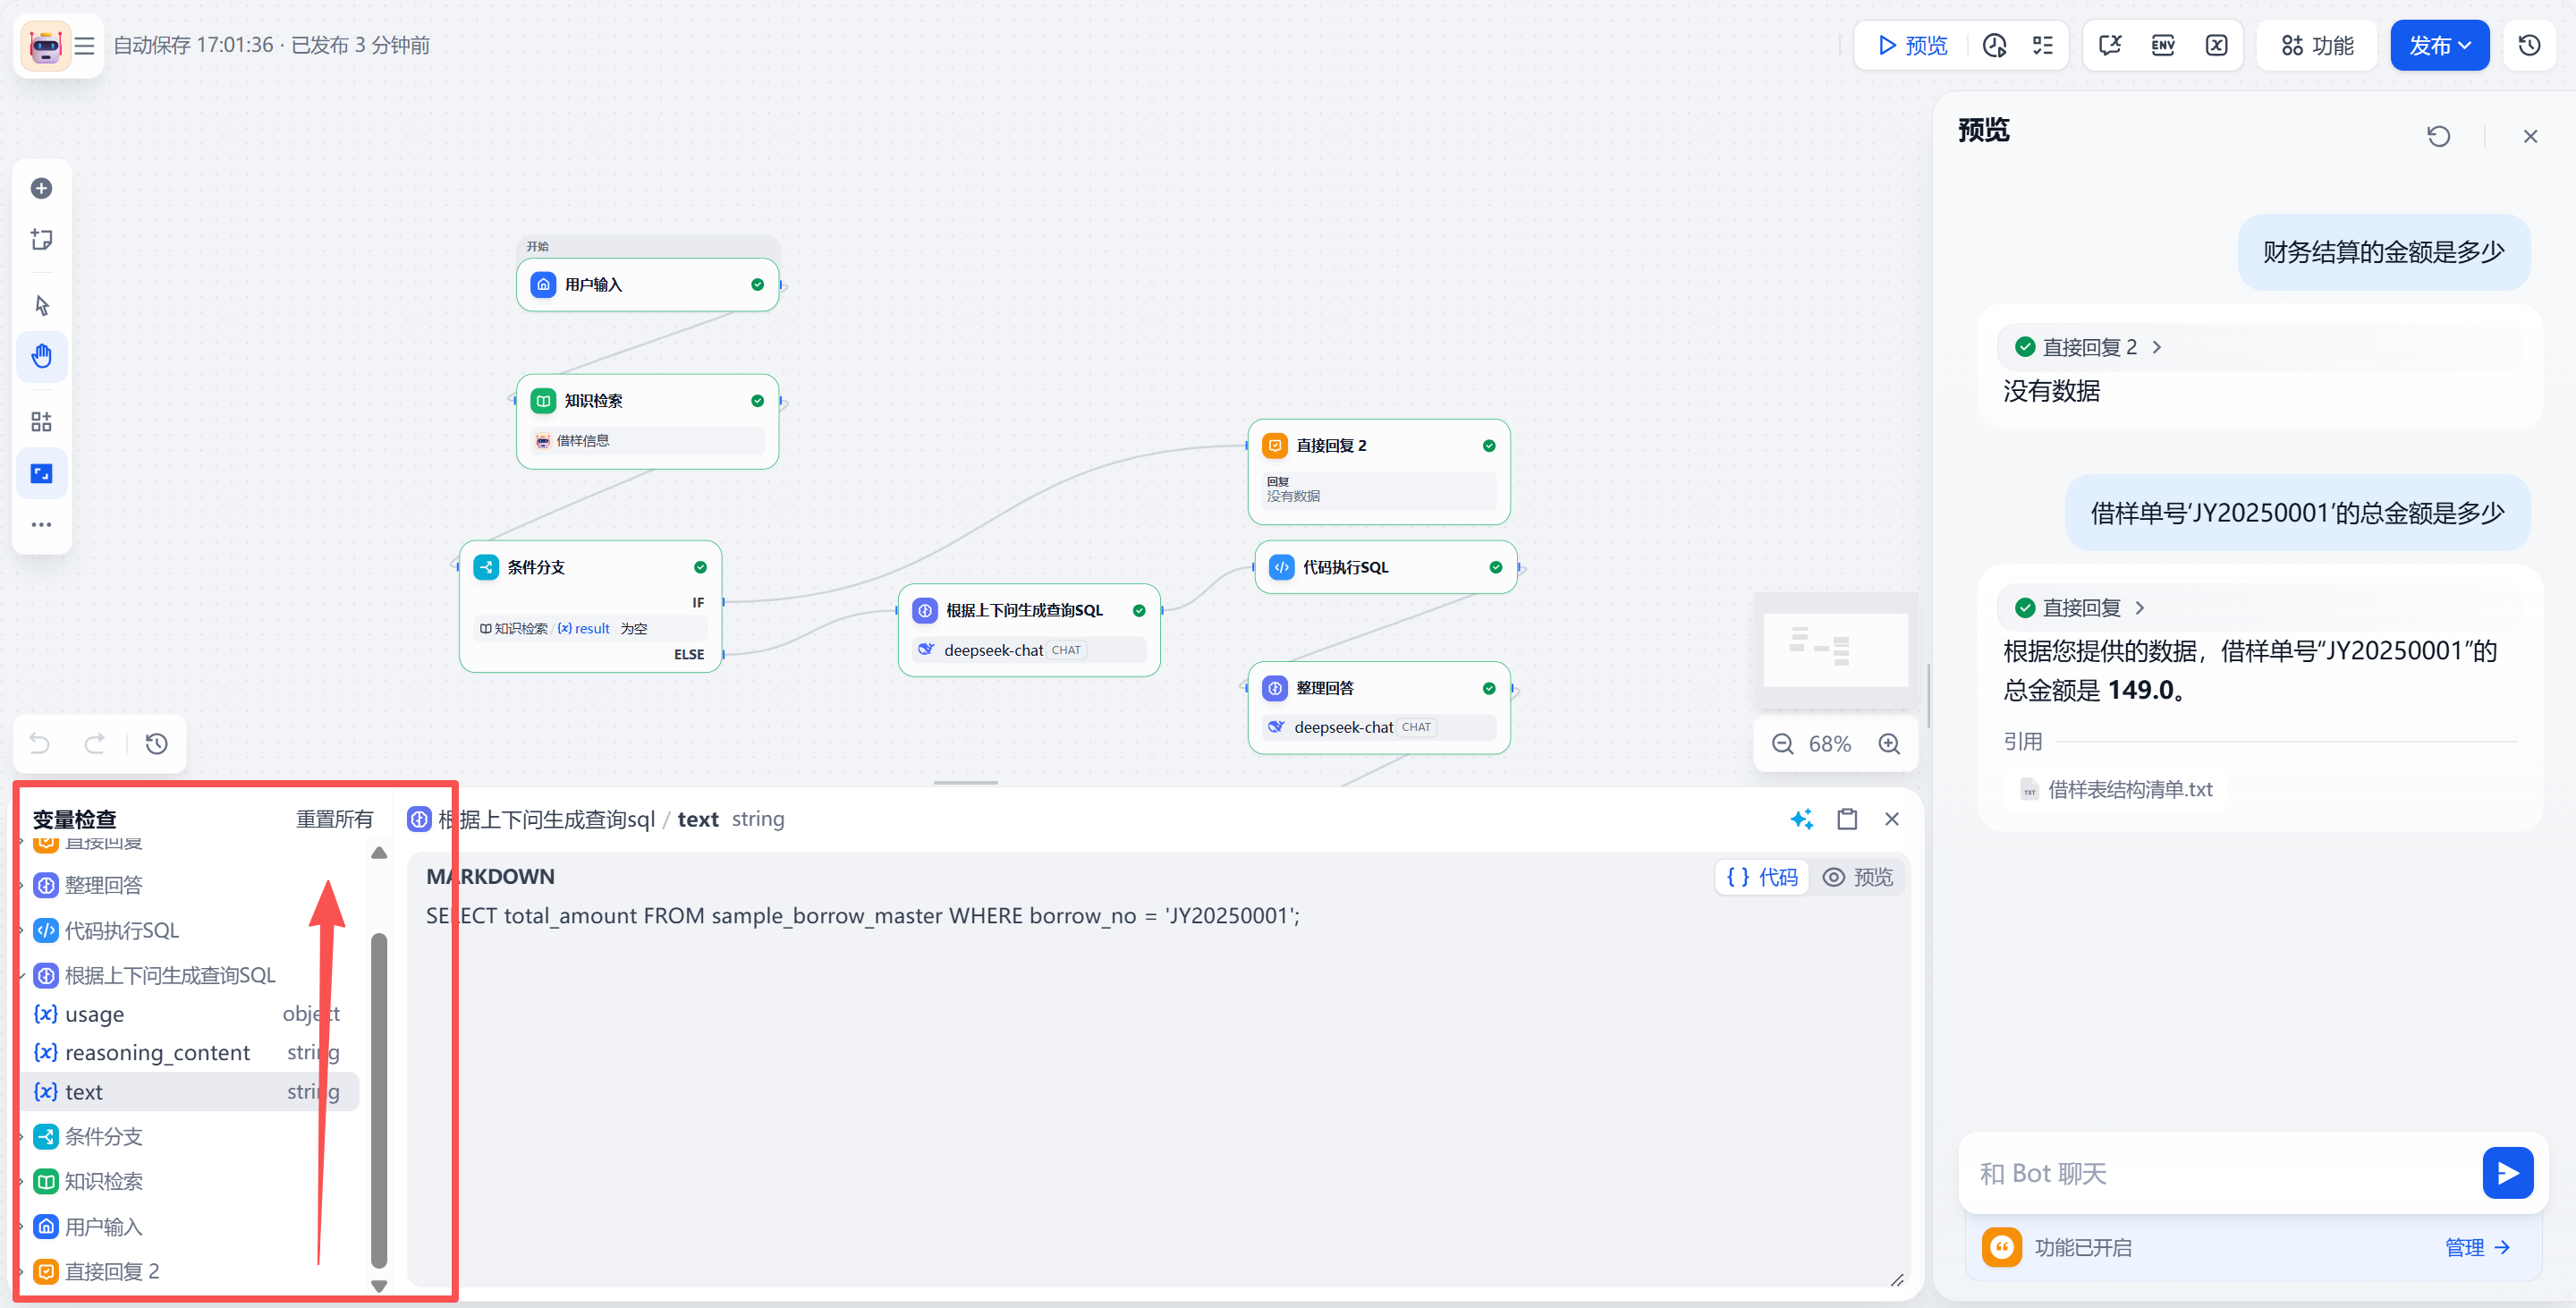Click the ENV environment variables icon

tap(2163, 45)
